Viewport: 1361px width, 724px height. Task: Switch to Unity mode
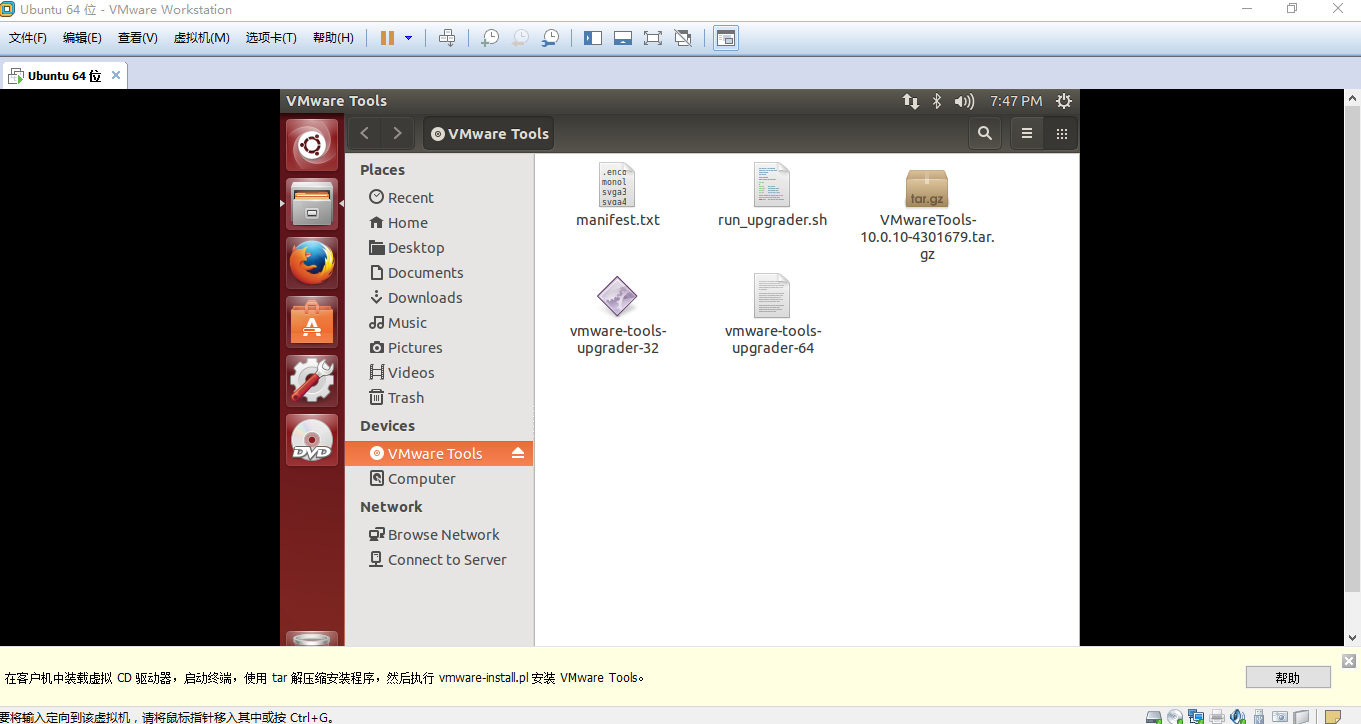pos(683,38)
